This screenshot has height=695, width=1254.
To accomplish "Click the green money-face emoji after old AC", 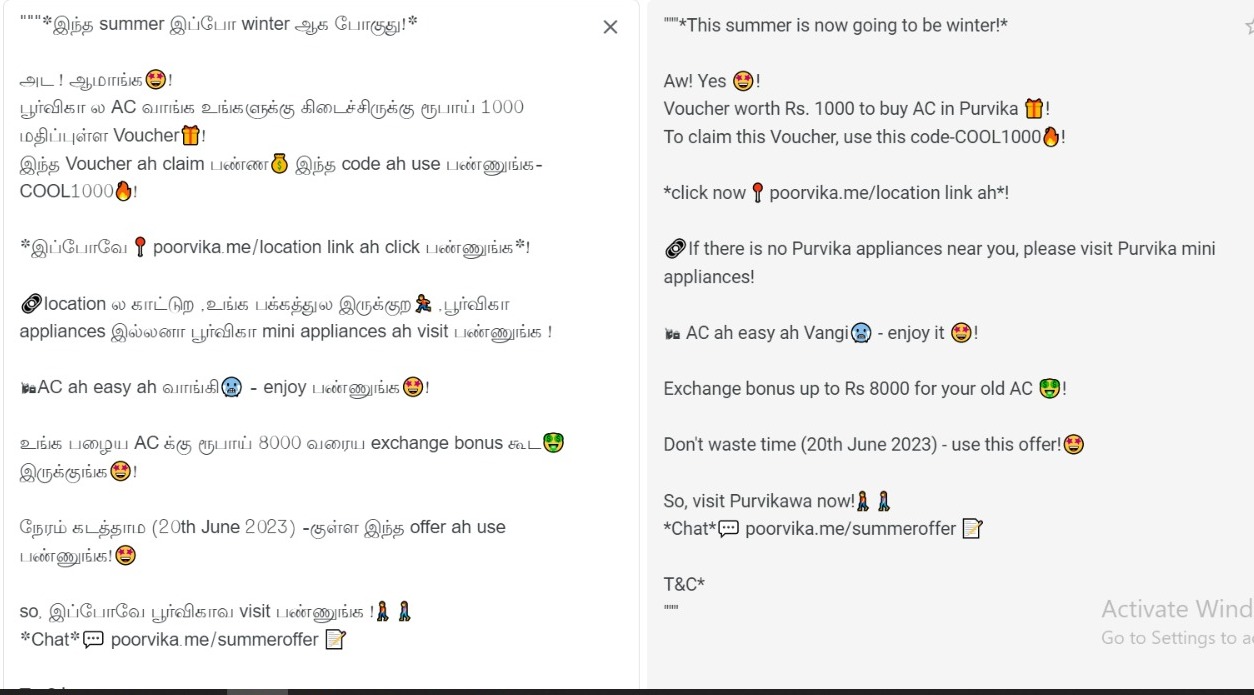I will [x=1049, y=389].
